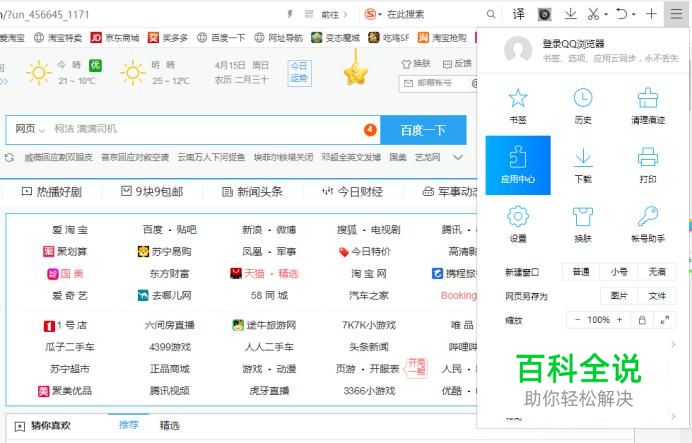Decrease zoom with minus button
This screenshot has height=443, width=692.
577,320
